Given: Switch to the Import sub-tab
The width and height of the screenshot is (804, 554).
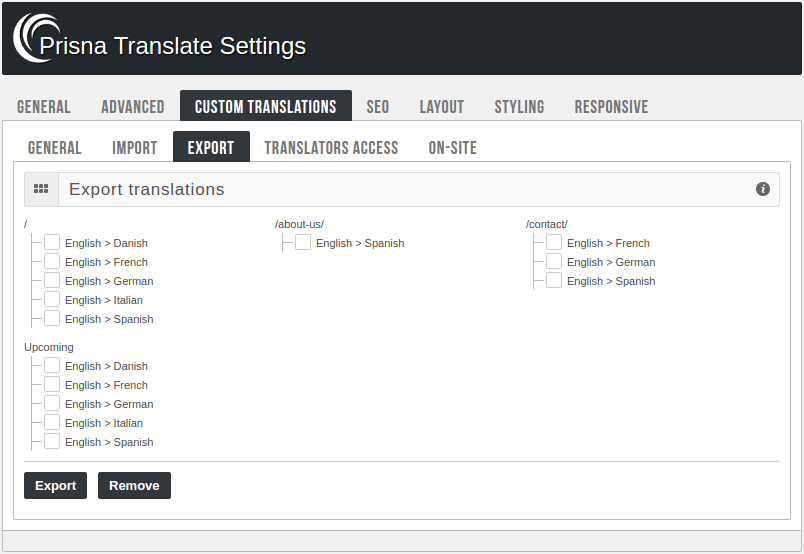Looking at the screenshot, I should tap(135, 148).
